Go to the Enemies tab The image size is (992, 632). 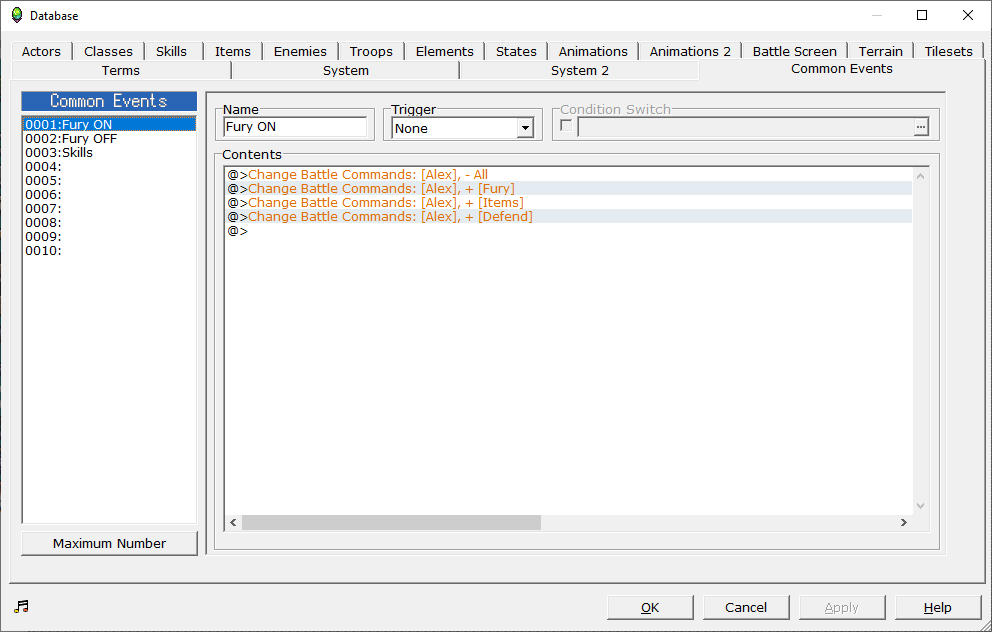(x=300, y=51)
